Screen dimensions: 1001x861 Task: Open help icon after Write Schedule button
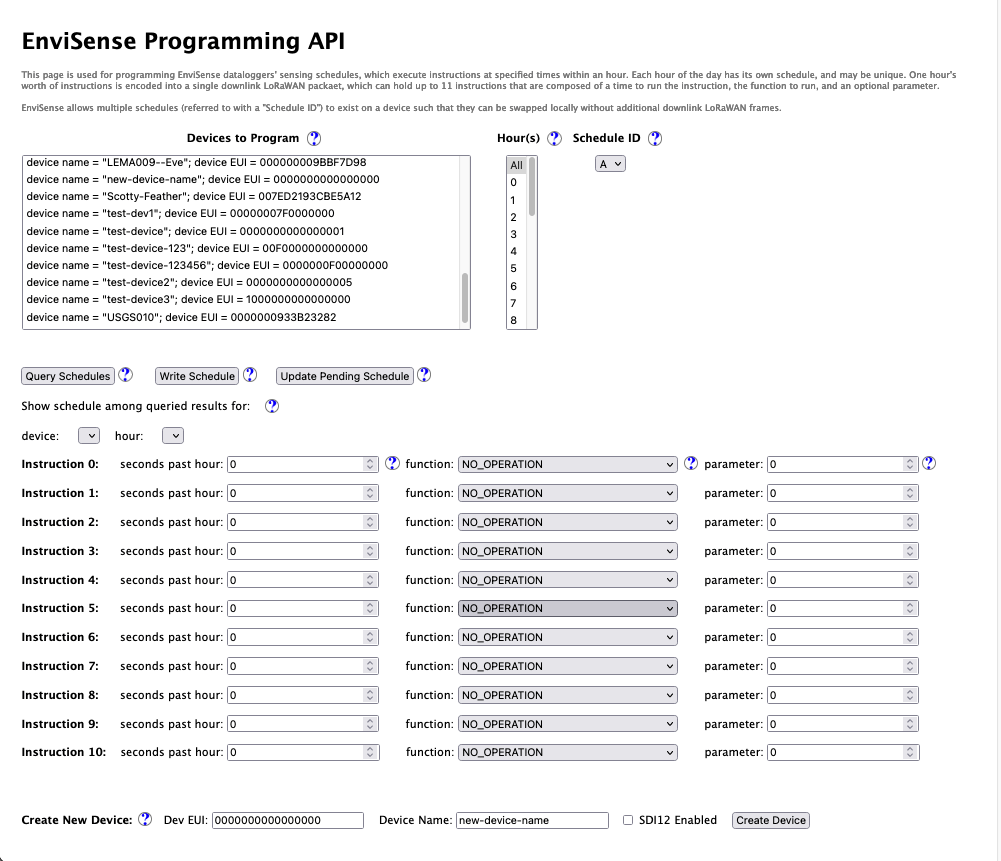click(x=250, y=375)
